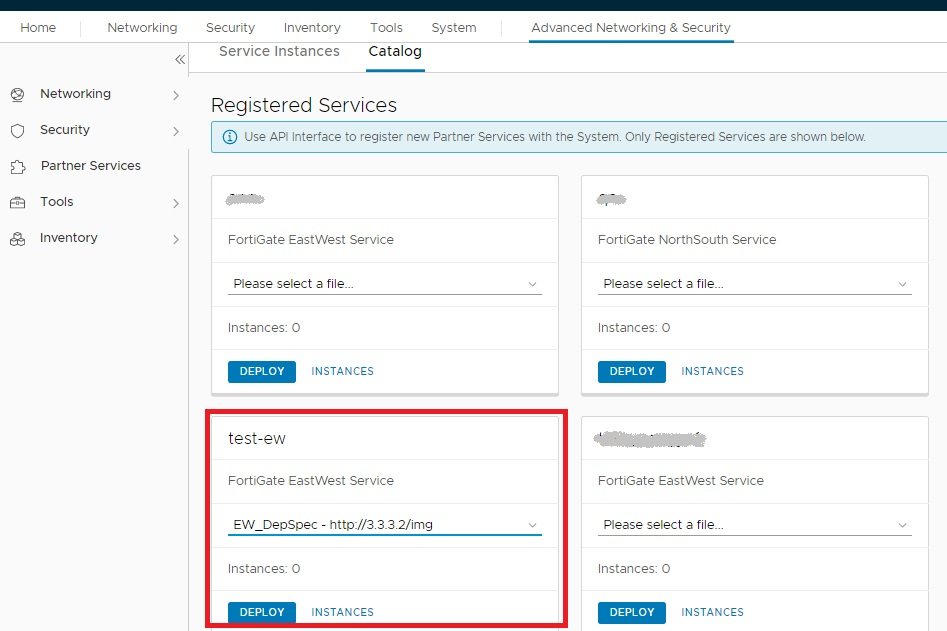Viewport: 947px width, 631px height.
Task: Deploy the bottom-right FortiGate EastWest service
Action: click(x=632, y=612)
